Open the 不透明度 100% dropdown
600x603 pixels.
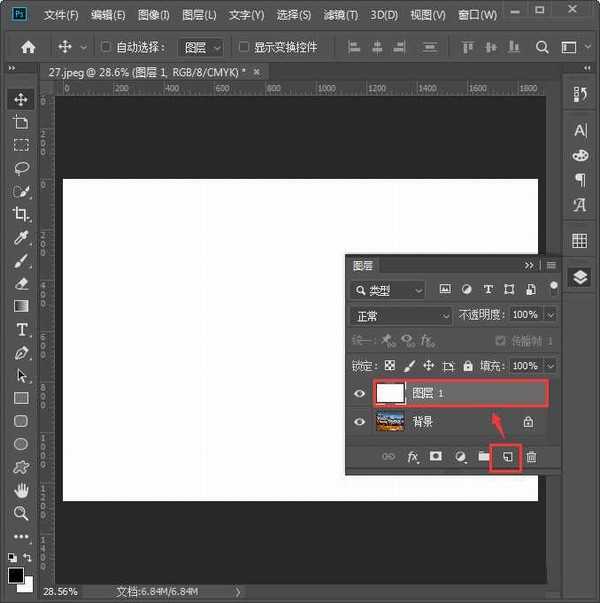pos(551,315)
